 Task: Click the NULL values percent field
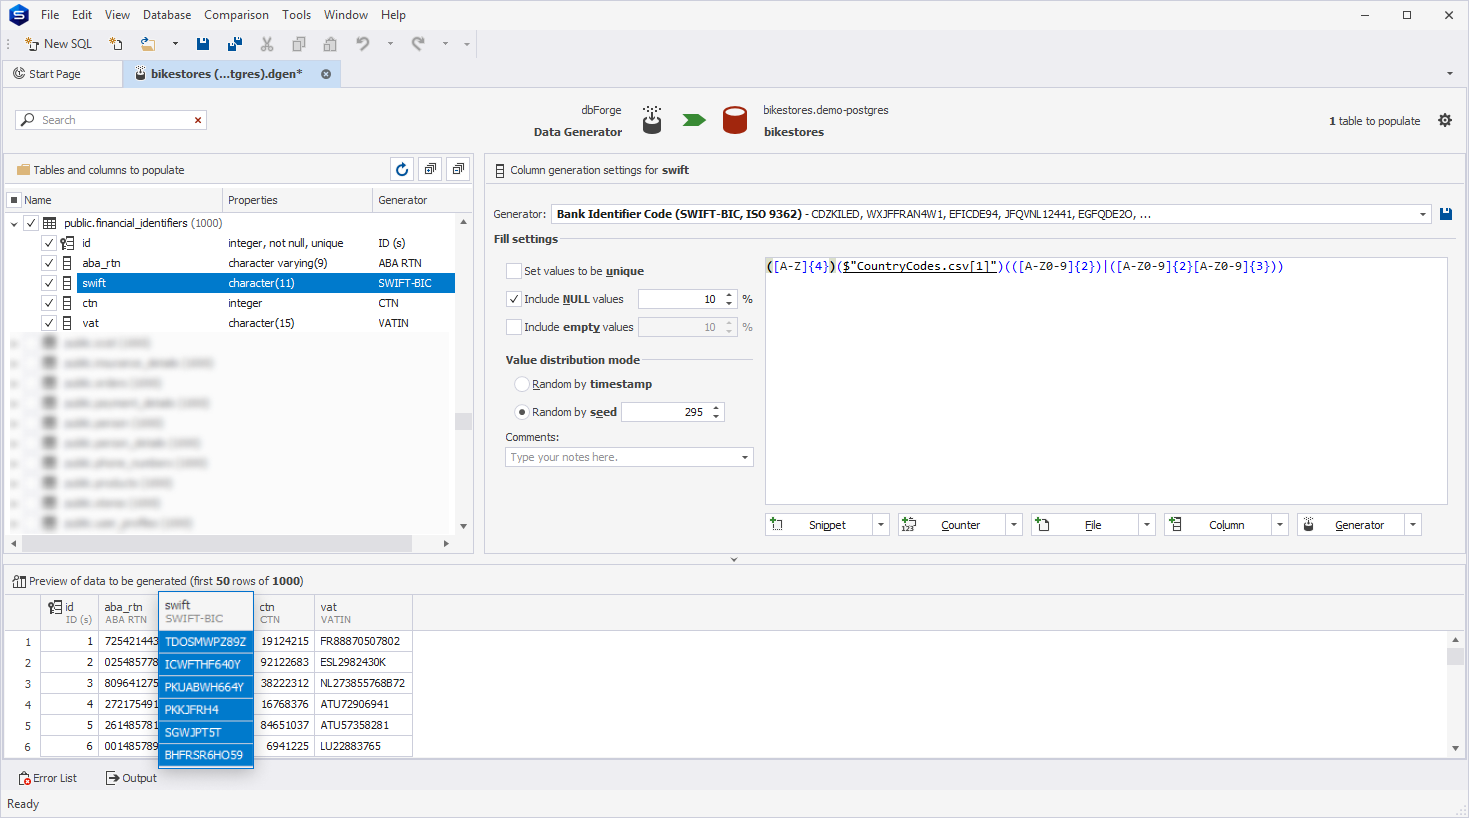(x=680, y=299)
